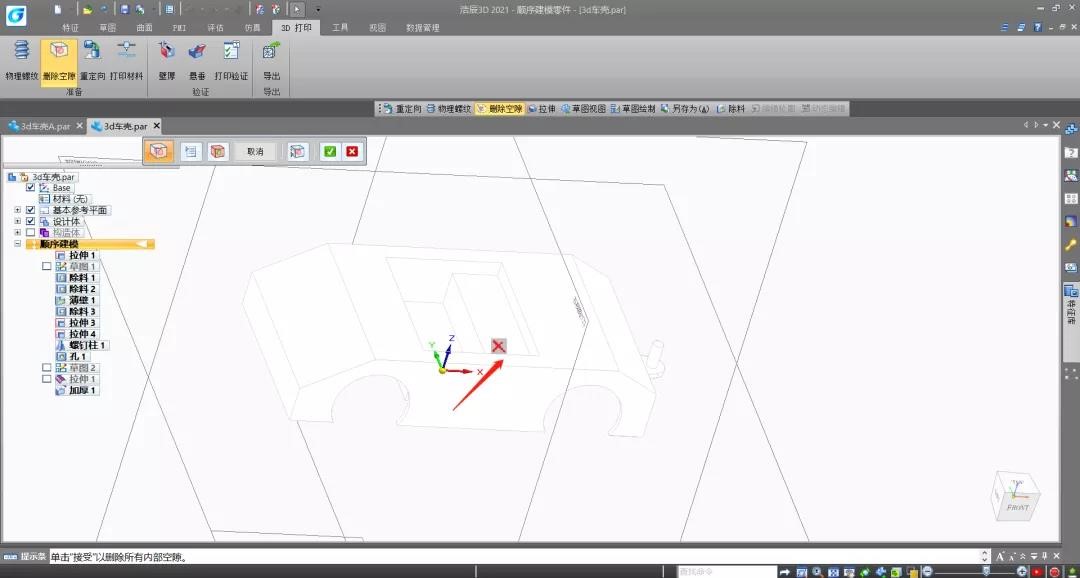Click 拉伸 in the recent commands toolbar
This screenshot has width=1080, height=578.
pyautogui.click(x=543, y=109)
